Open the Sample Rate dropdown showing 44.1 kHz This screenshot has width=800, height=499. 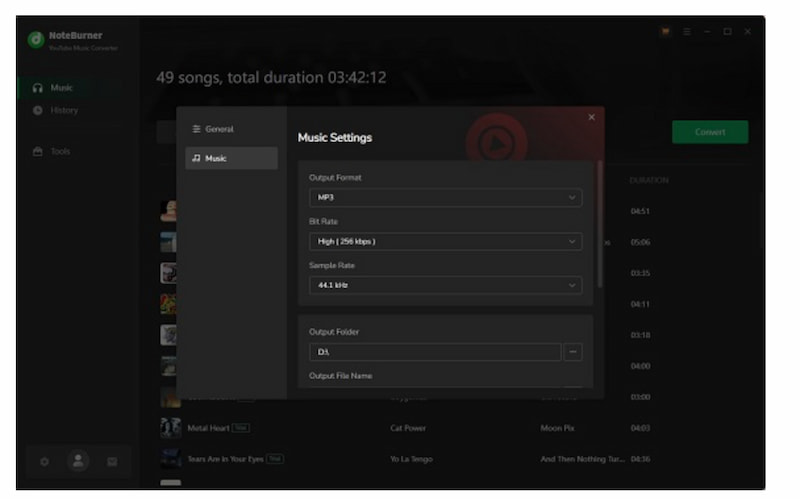coord(445,285)
